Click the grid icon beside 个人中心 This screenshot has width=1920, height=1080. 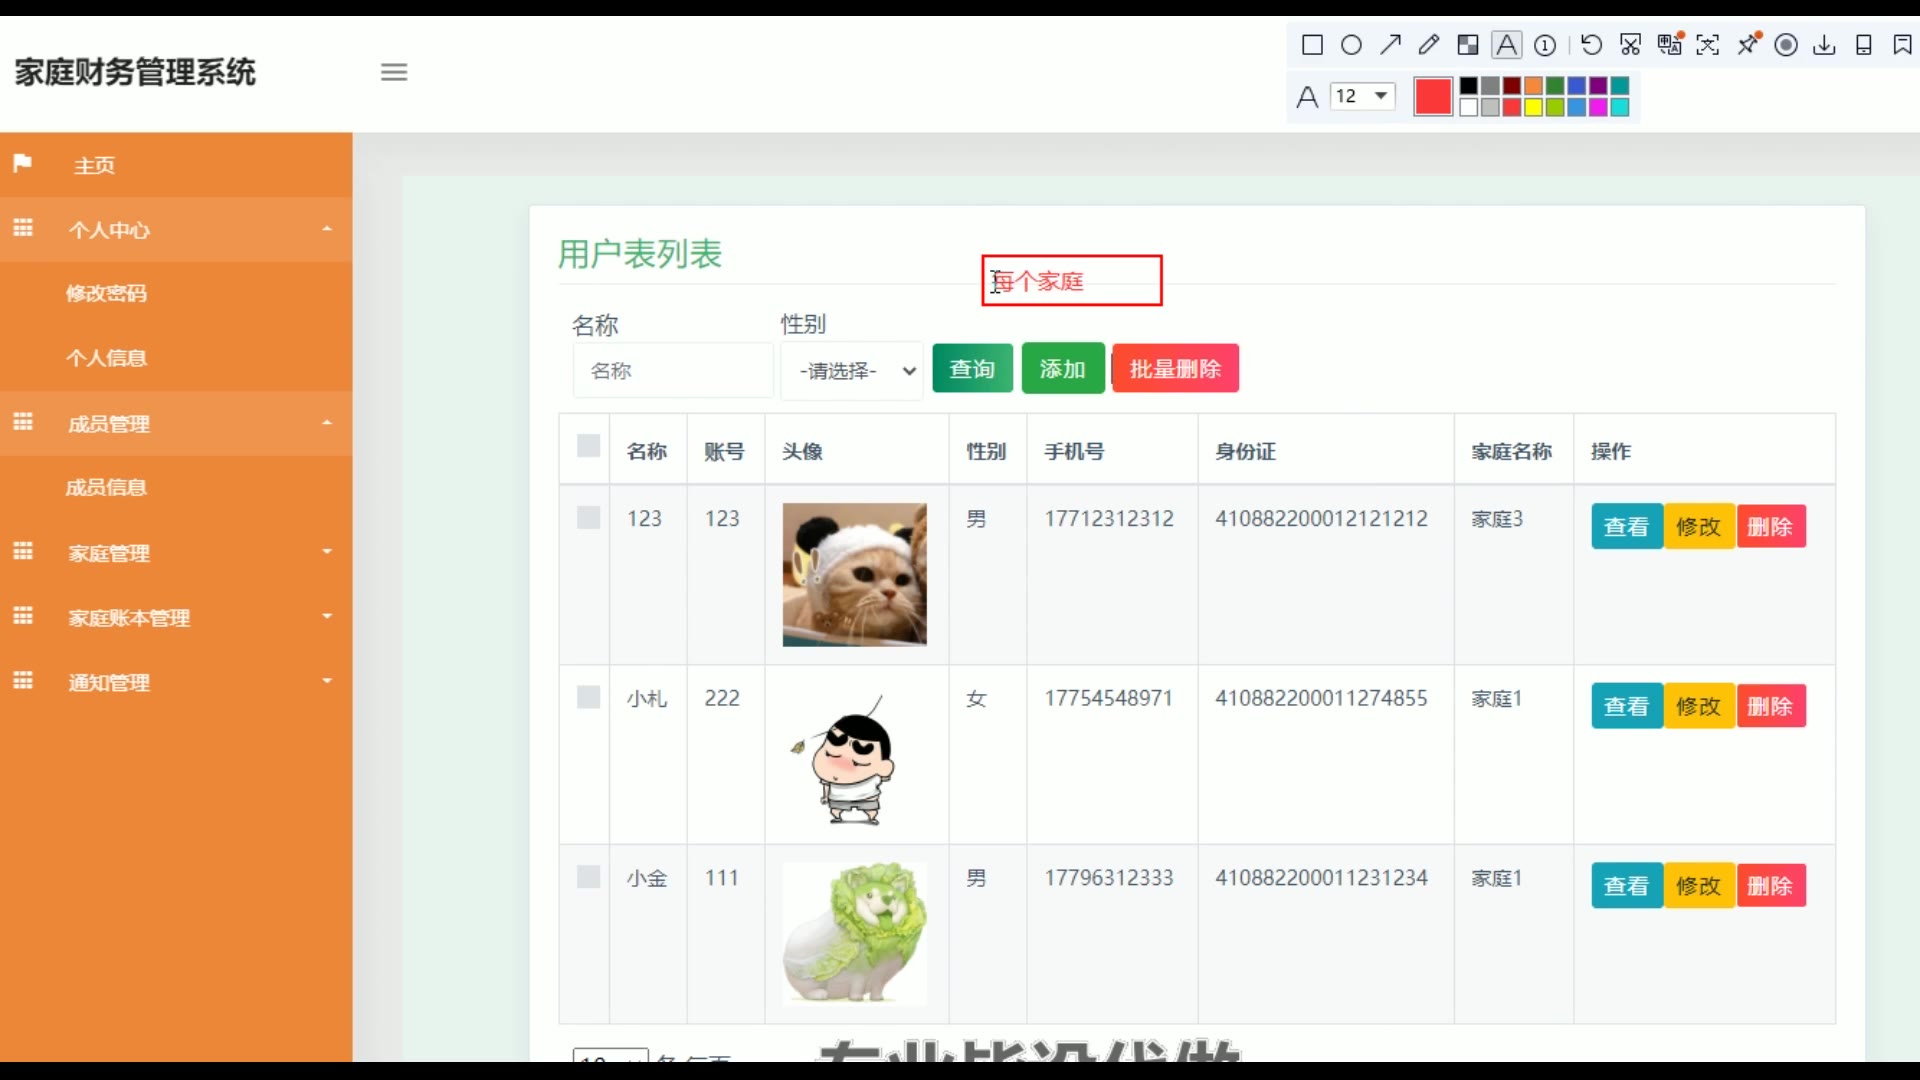point(23,228)
